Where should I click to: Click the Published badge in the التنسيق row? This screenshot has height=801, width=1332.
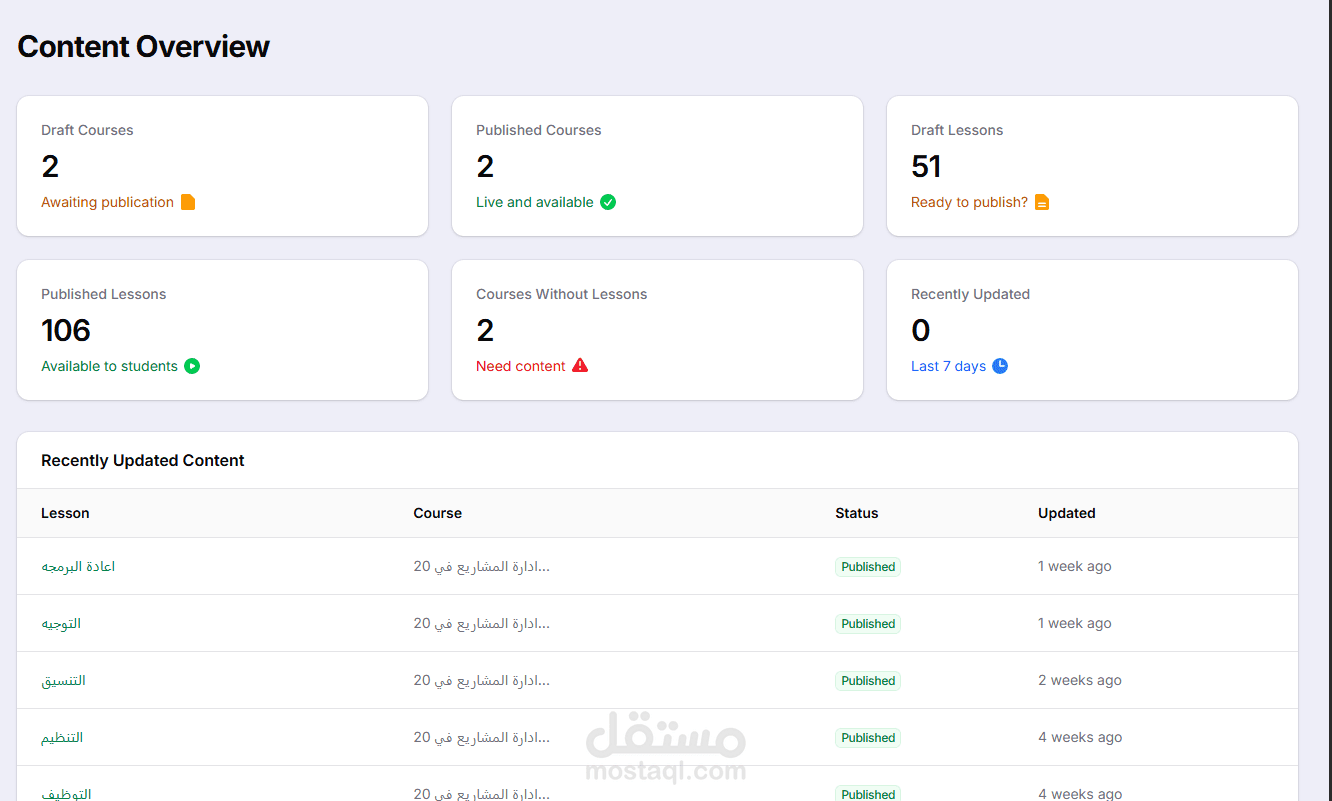point(868,681)
